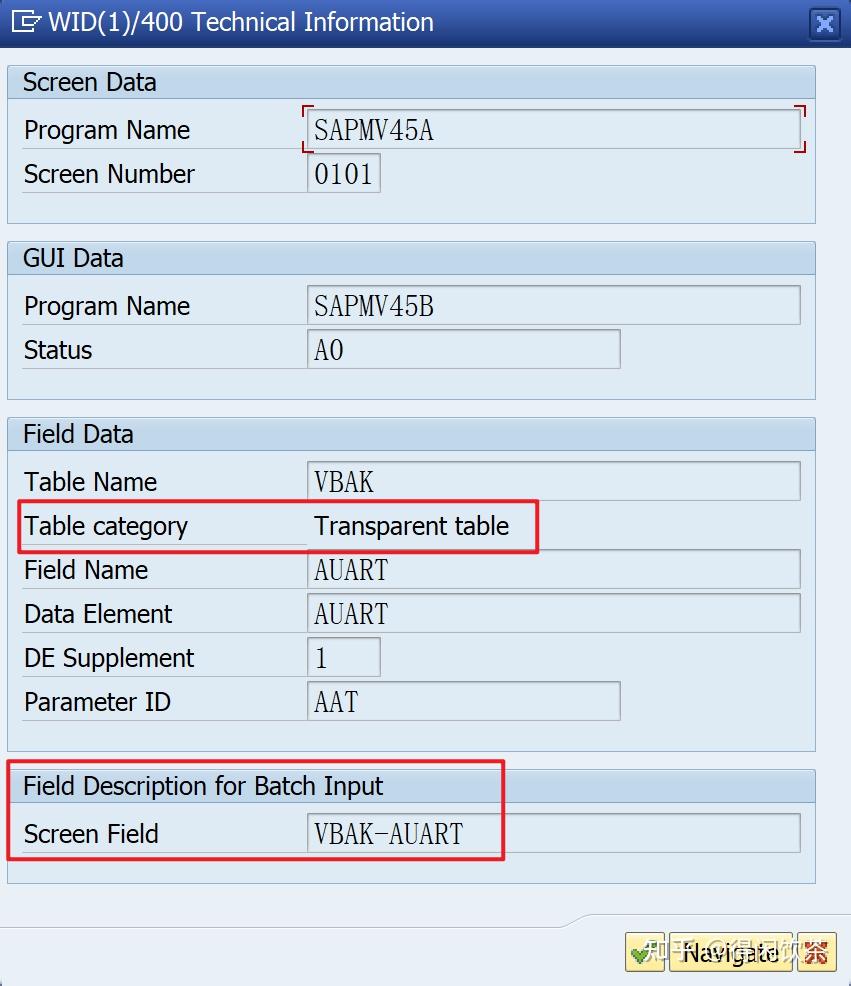Select the Screen Field value VBAK-AUART
This screenshot has height=986, width=851.
[x=552, y=834]
